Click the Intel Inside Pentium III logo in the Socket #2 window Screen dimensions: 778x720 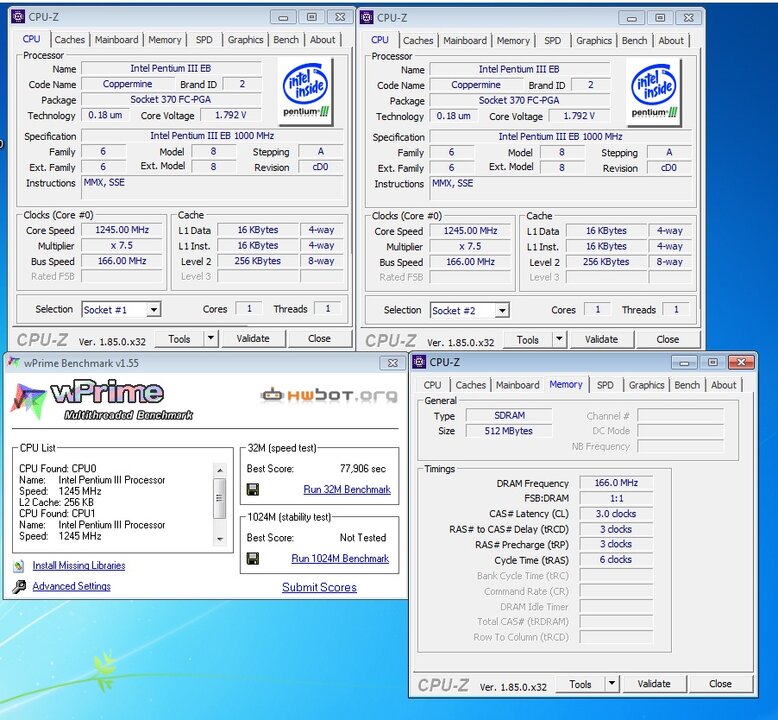[x=654, y=92]
